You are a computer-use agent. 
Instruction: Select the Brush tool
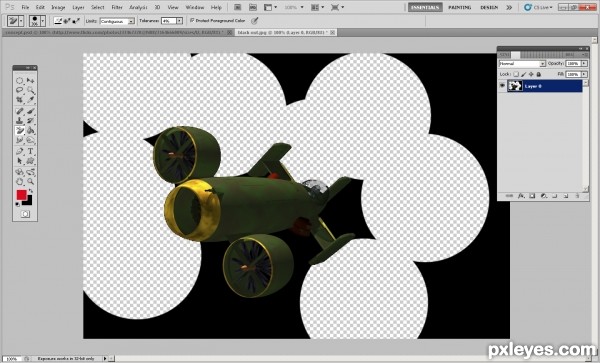[x=31, y=111]
